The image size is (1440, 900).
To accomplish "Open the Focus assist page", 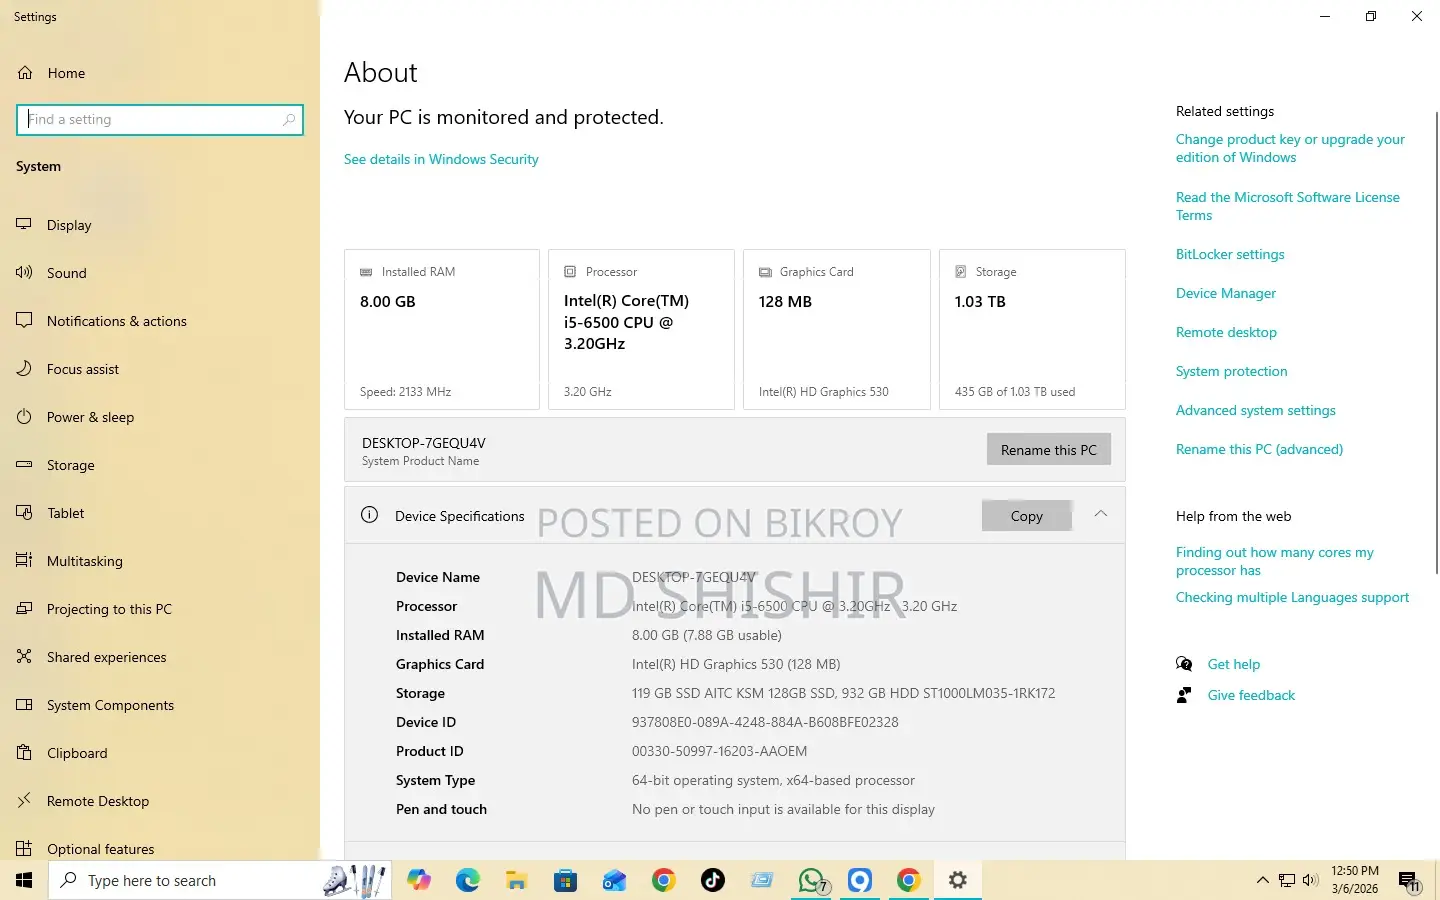I will click(68, 369).
